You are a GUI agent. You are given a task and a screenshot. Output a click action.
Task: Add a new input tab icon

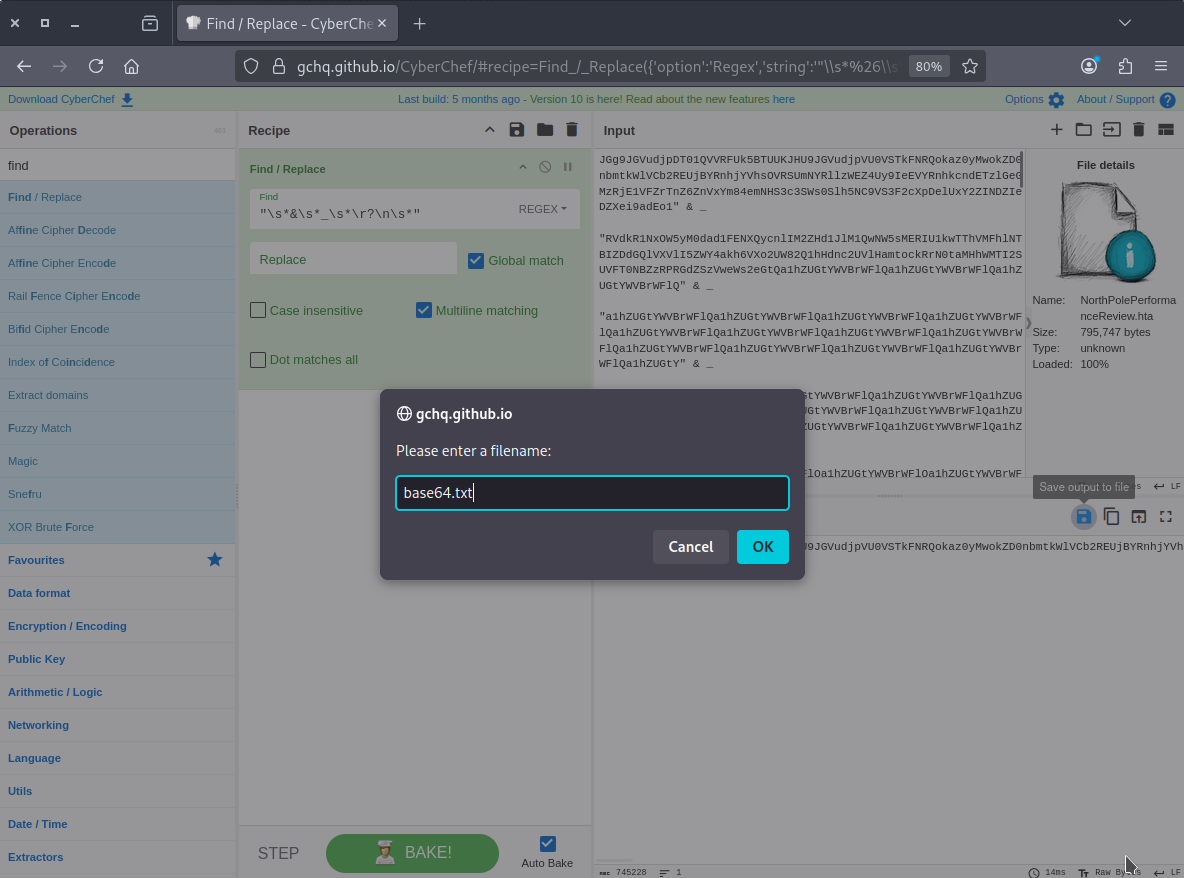click(1056, 130)
